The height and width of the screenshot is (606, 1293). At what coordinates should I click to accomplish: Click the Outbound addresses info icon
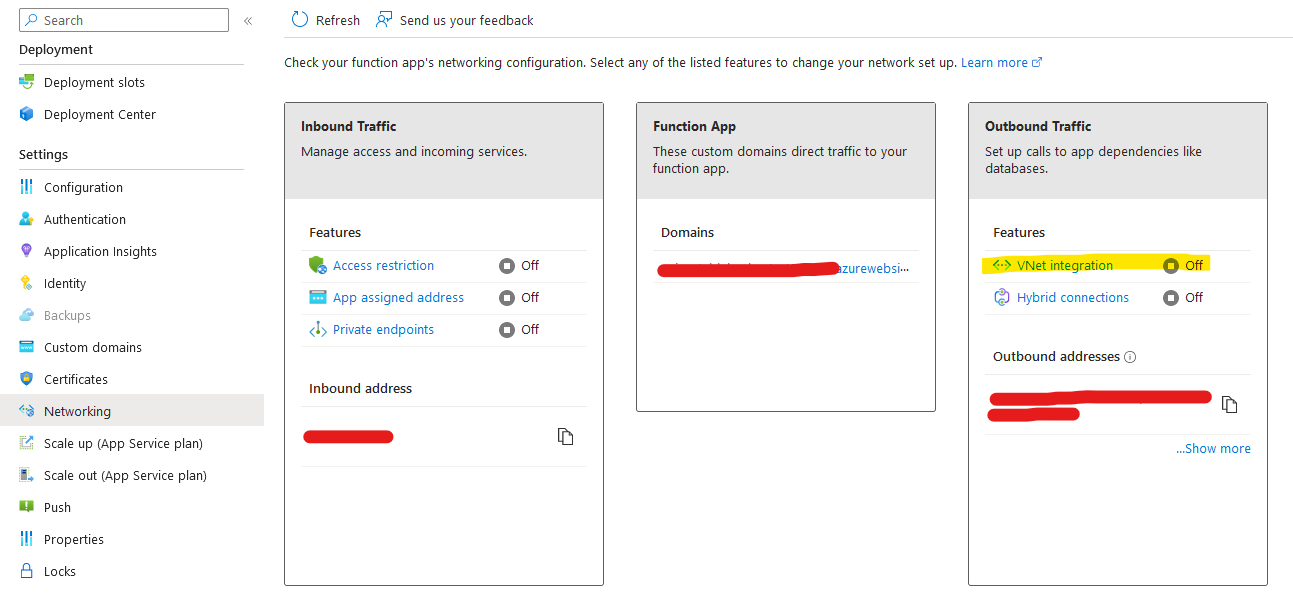(1130, 357)
